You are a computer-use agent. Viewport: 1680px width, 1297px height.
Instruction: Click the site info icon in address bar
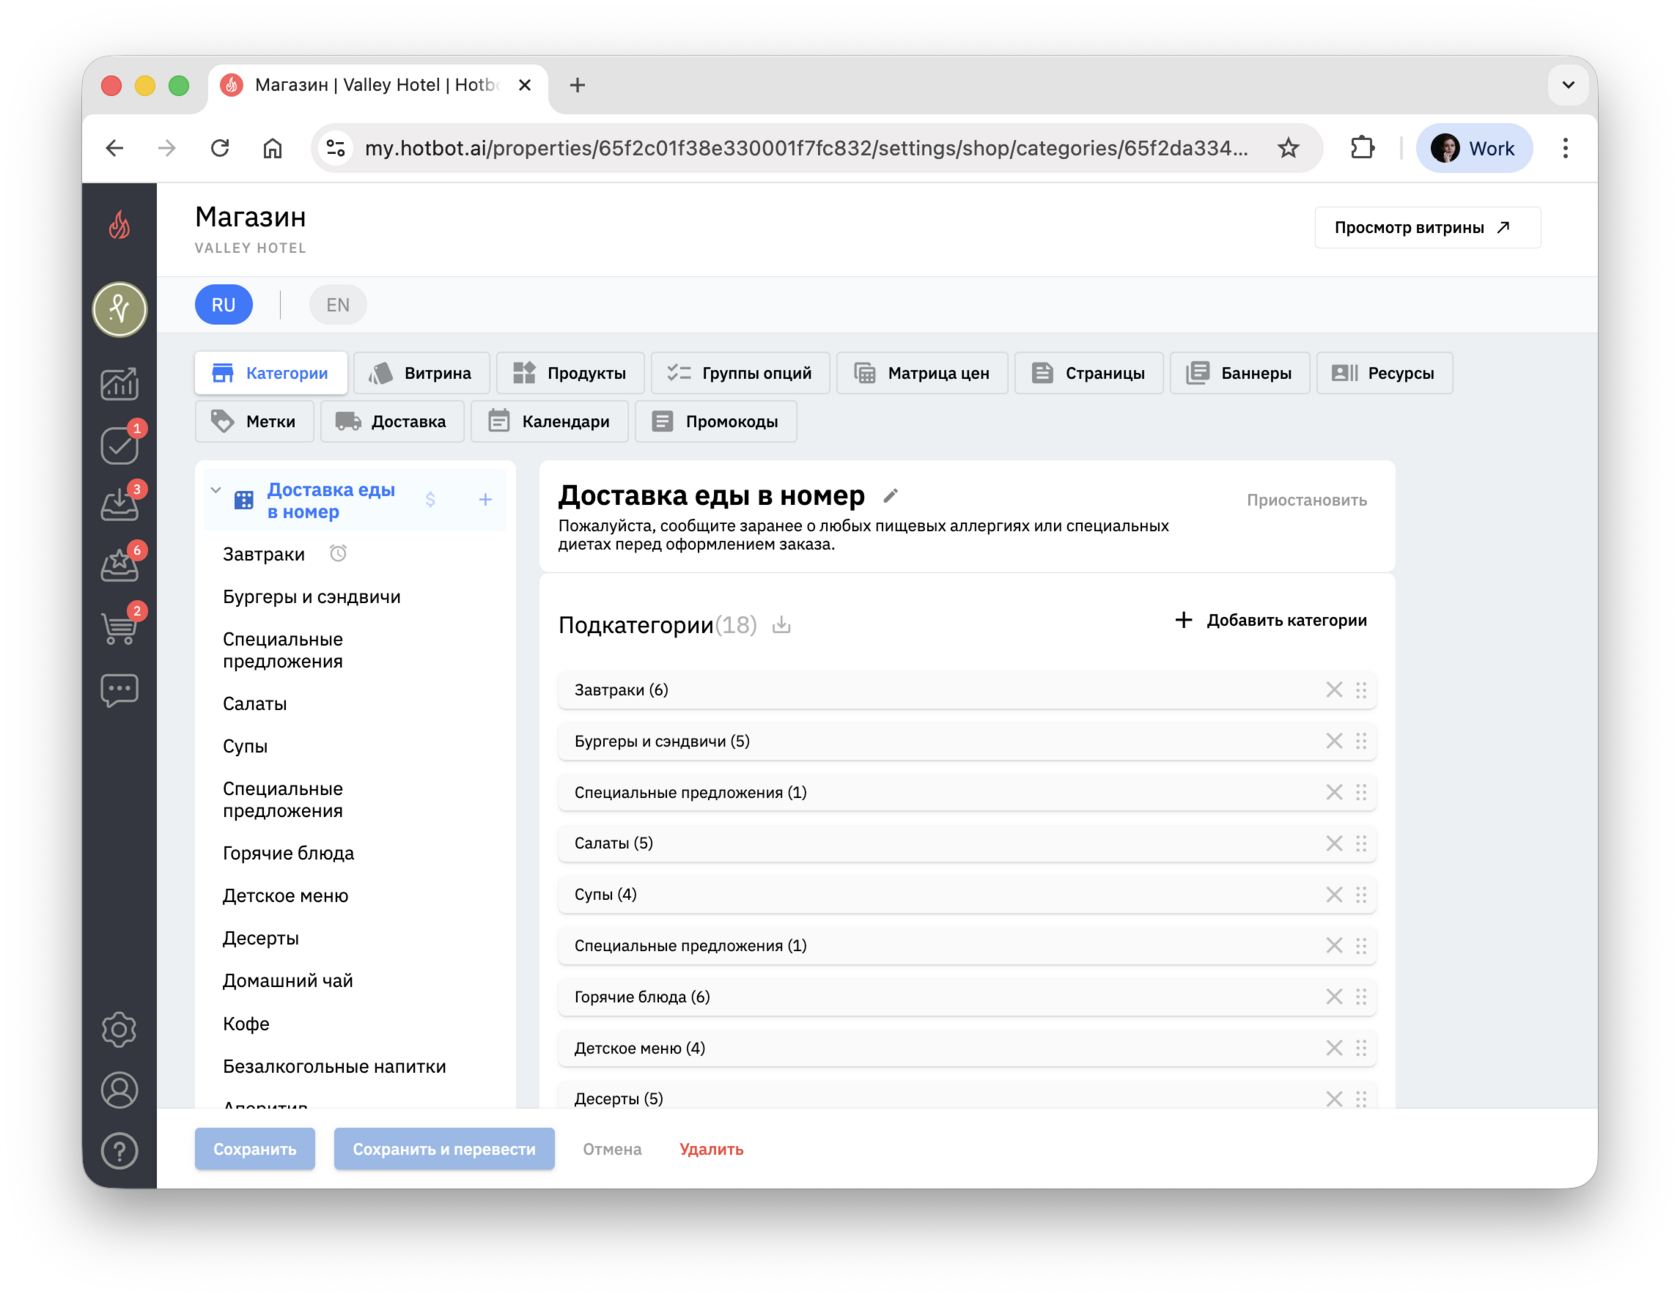[336, 148]
